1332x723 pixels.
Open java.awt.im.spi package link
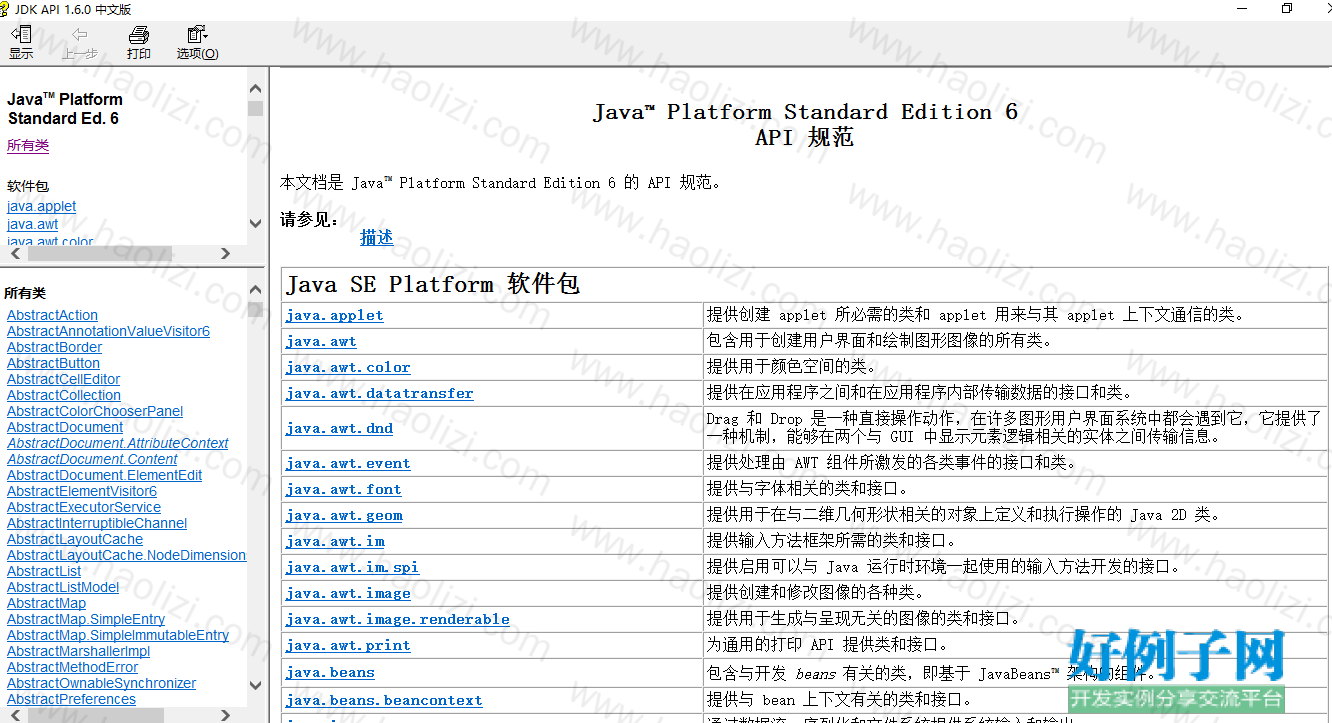[352, 567]
